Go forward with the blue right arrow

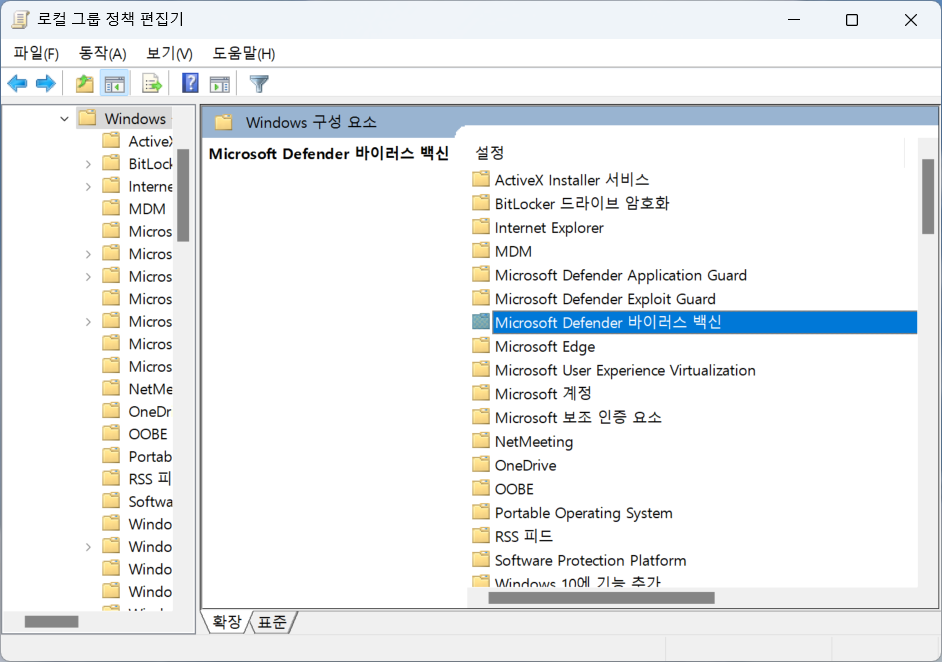point(46,84)
